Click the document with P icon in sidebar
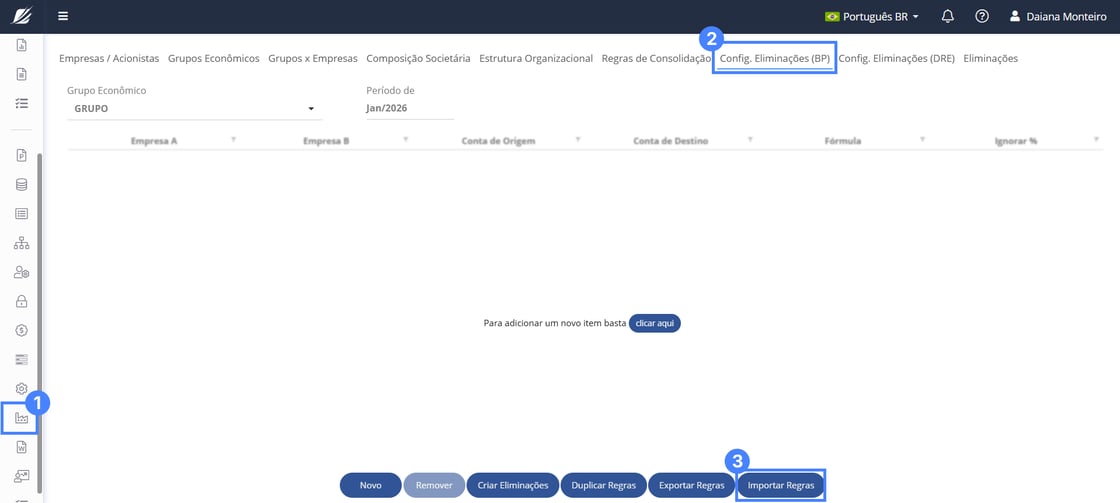The image size is (1120, 503). coord(21,155)
